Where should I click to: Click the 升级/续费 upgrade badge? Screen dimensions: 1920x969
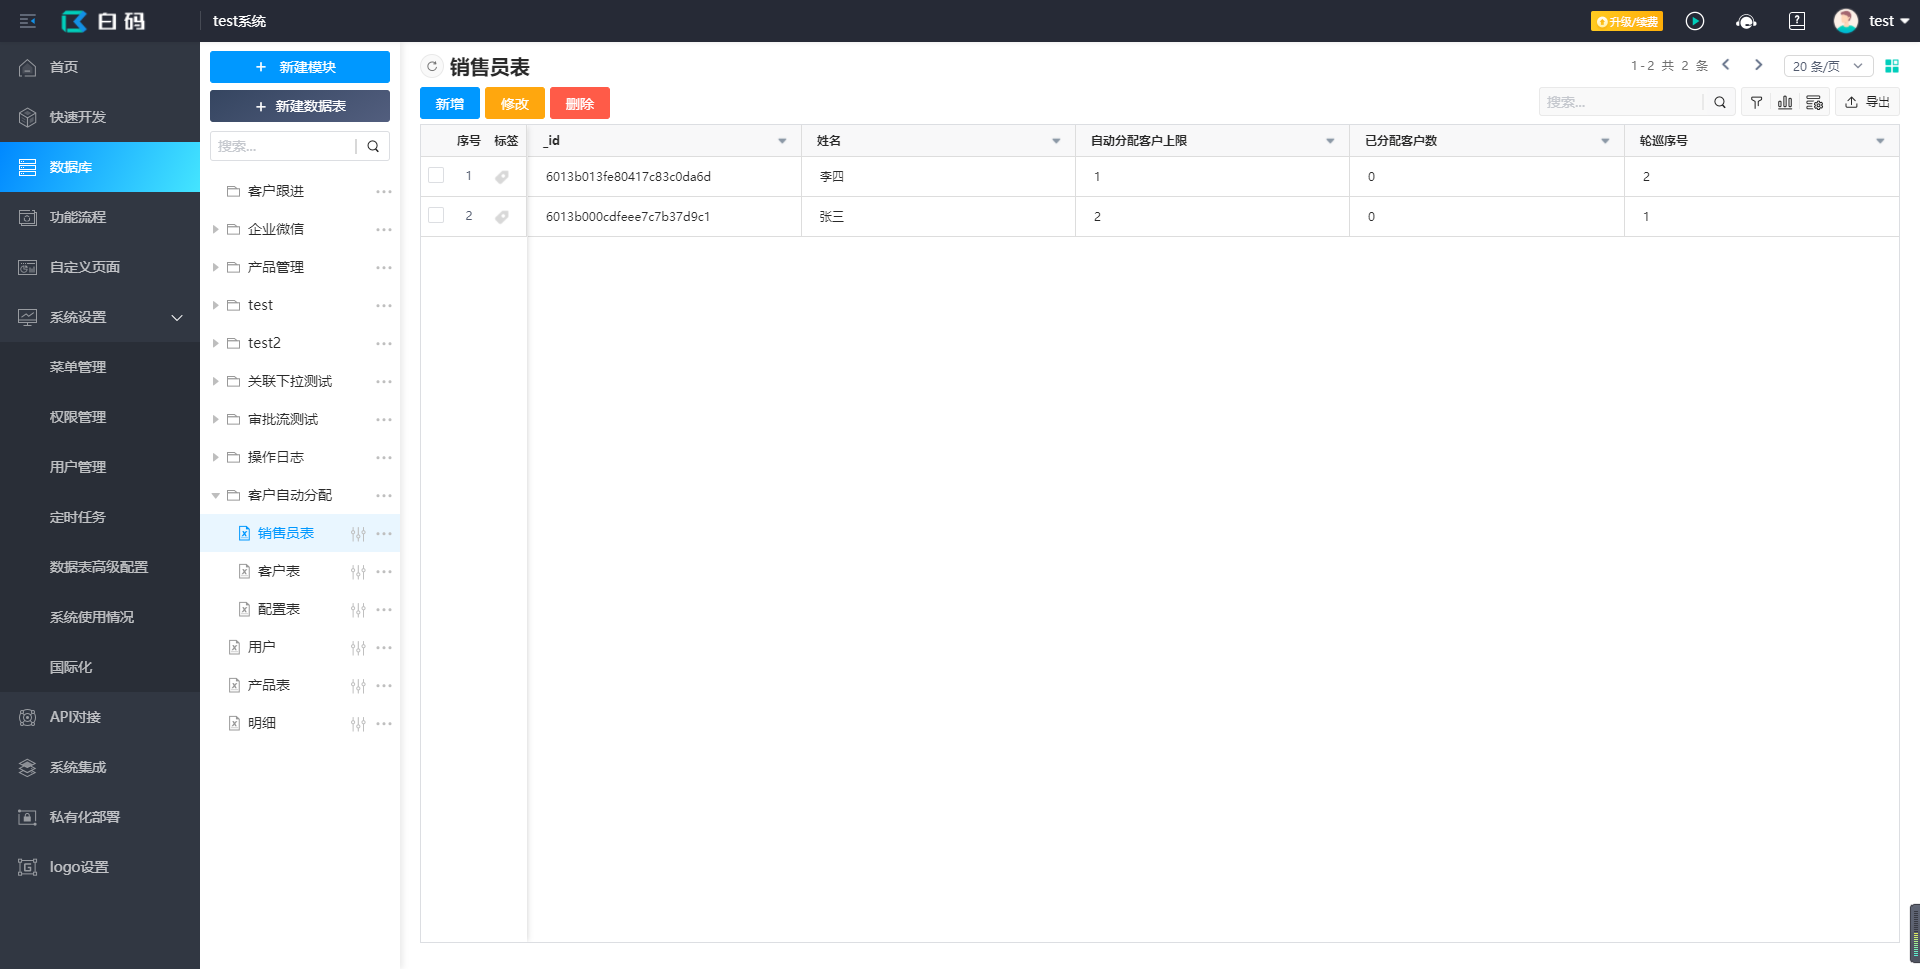(1627, 21)
